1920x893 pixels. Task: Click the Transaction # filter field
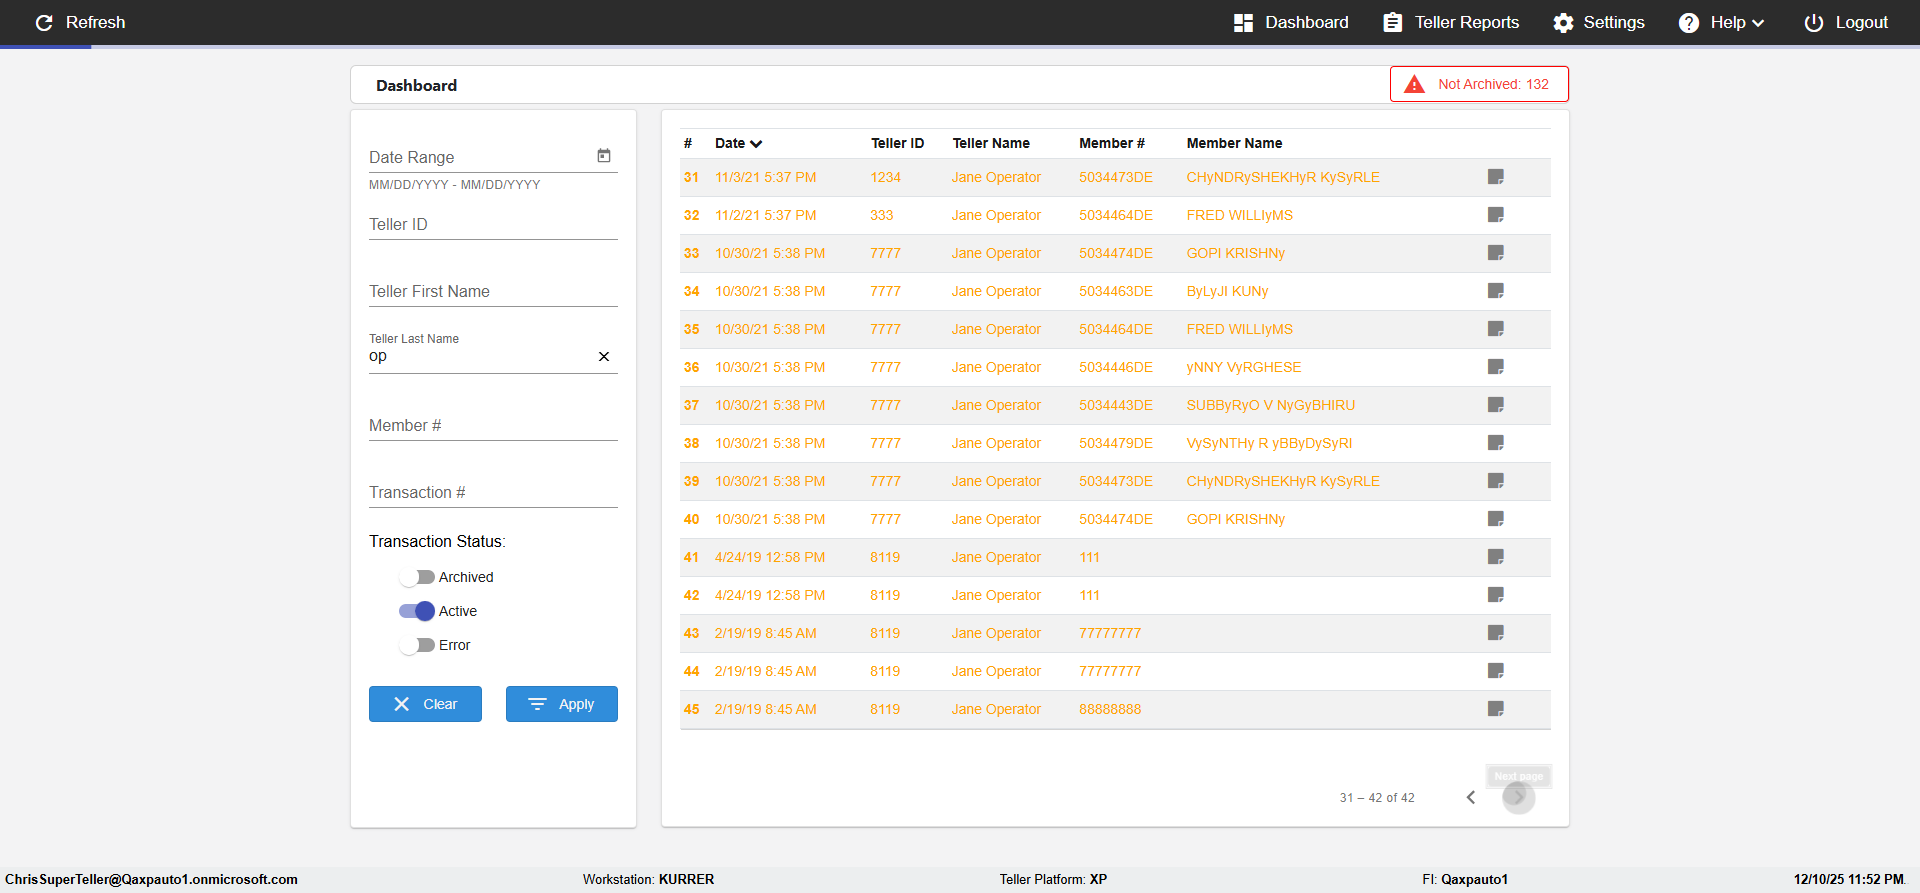tap(493, 492)
